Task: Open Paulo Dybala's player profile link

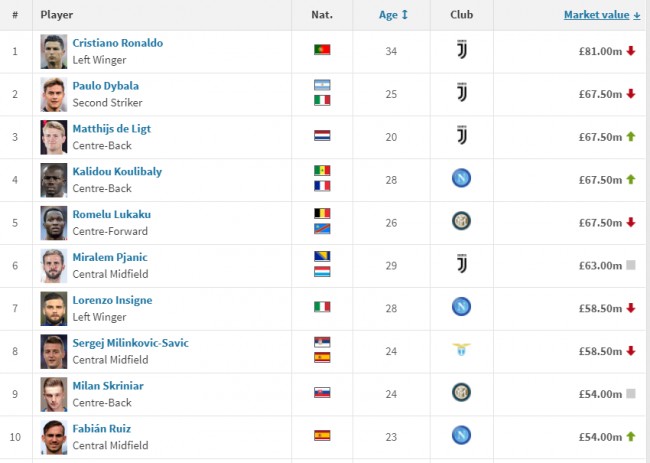Action: click(x=105, y=86)
